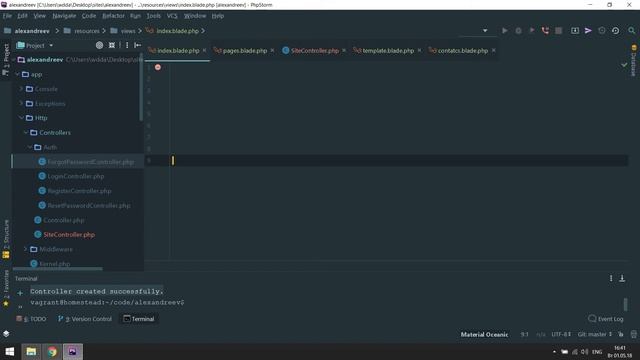This screenshot has height=360, width=640.
Task: Open Project panel options (vertical dots)
Action: click(x=127, y=45)
